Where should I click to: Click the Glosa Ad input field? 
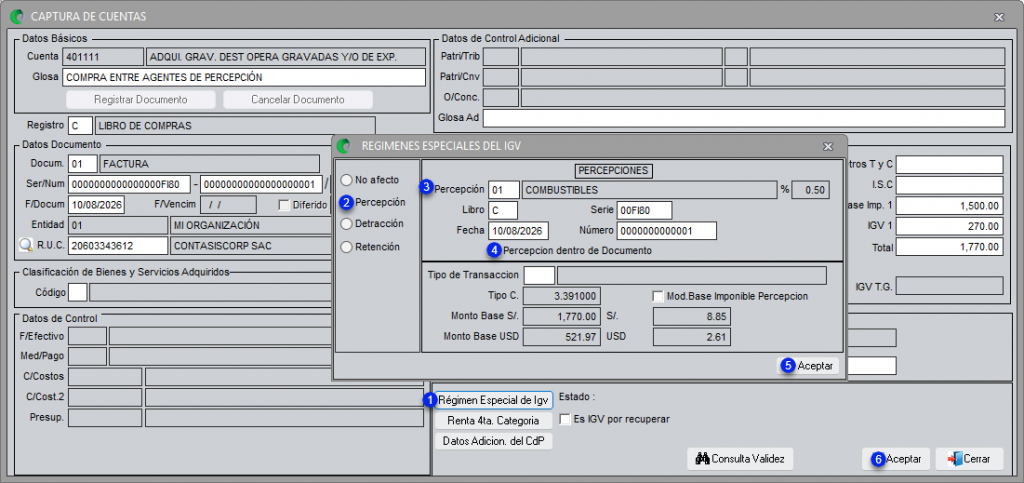point(743,118)
